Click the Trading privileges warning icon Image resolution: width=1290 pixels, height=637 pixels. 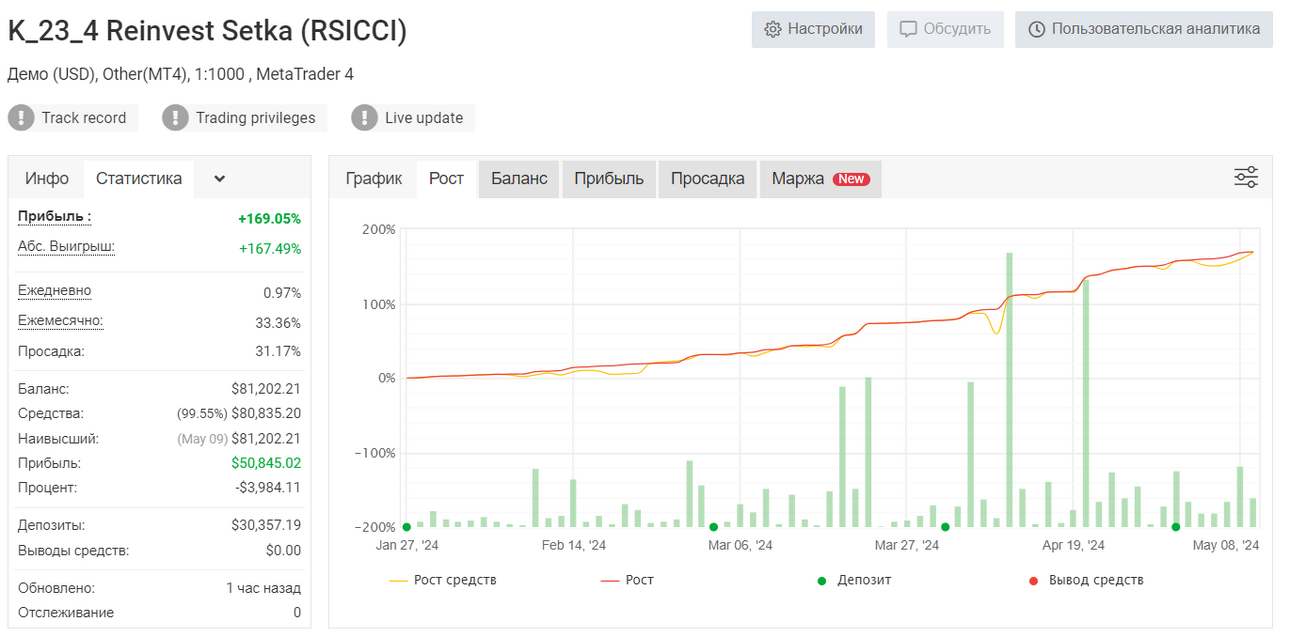pos(176,118)
